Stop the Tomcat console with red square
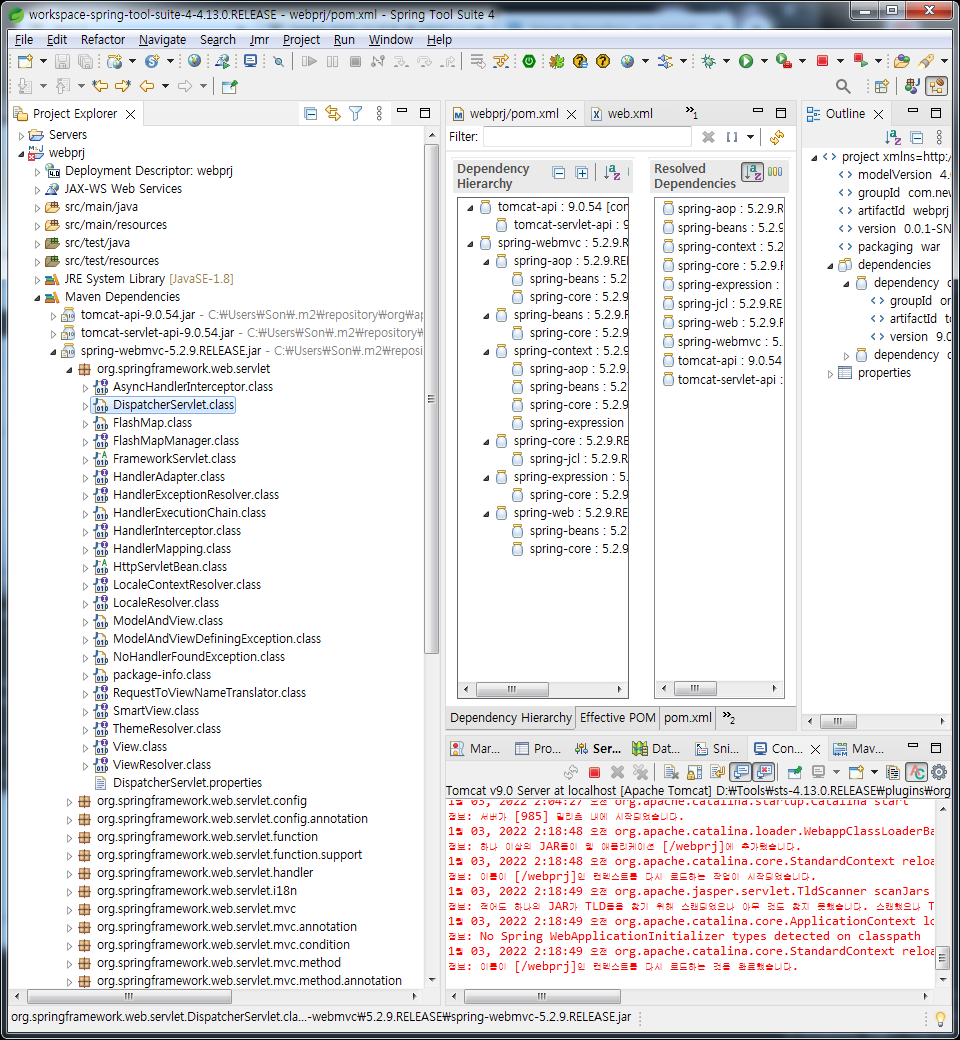This screenshot has width=960, height=1040. pyautogui.click(x=594, y=772)
